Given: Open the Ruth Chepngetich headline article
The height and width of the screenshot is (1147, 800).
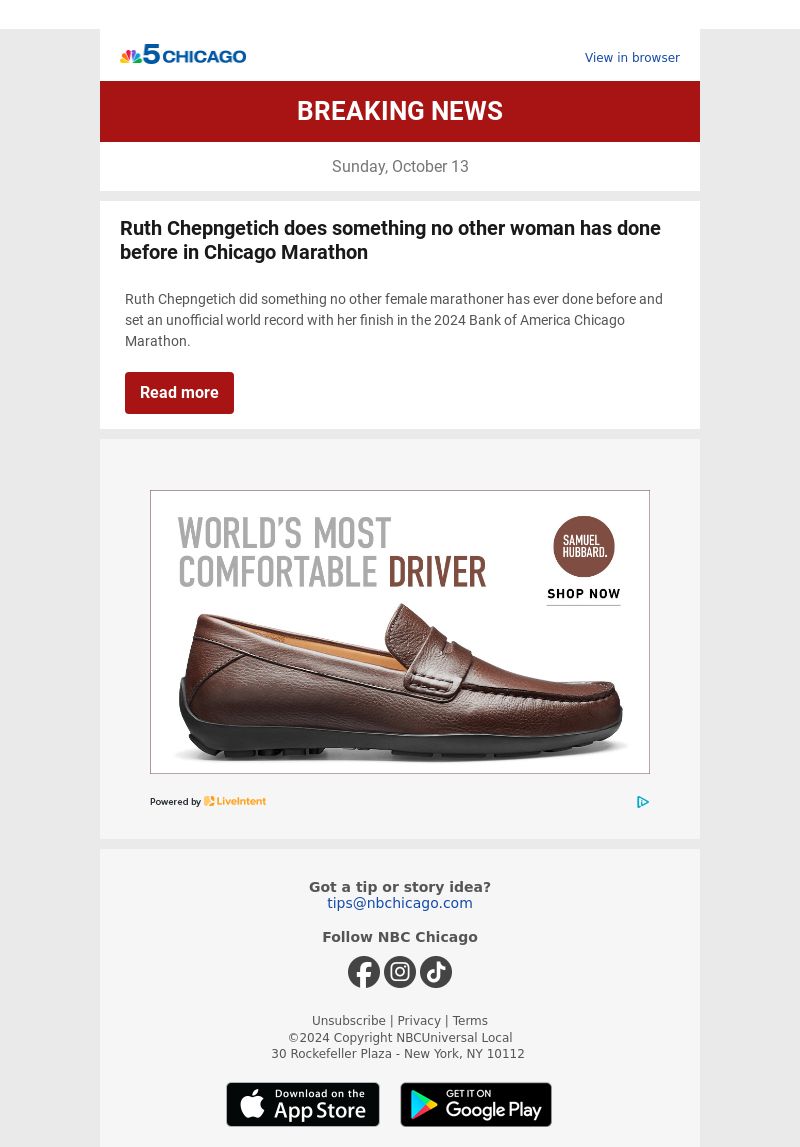Looking at the screenshot, I should click(x=390, y=240).
